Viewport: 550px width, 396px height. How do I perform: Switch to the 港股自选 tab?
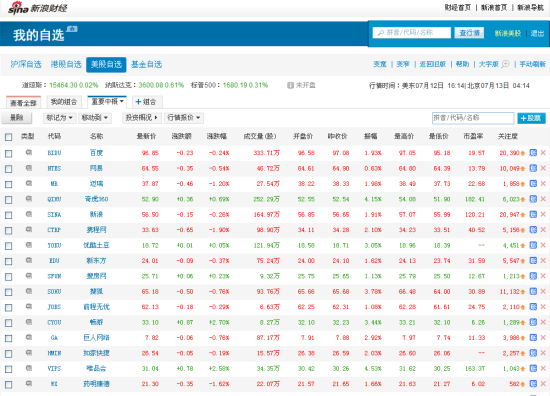pyautogui.click(x=66, y=64)
